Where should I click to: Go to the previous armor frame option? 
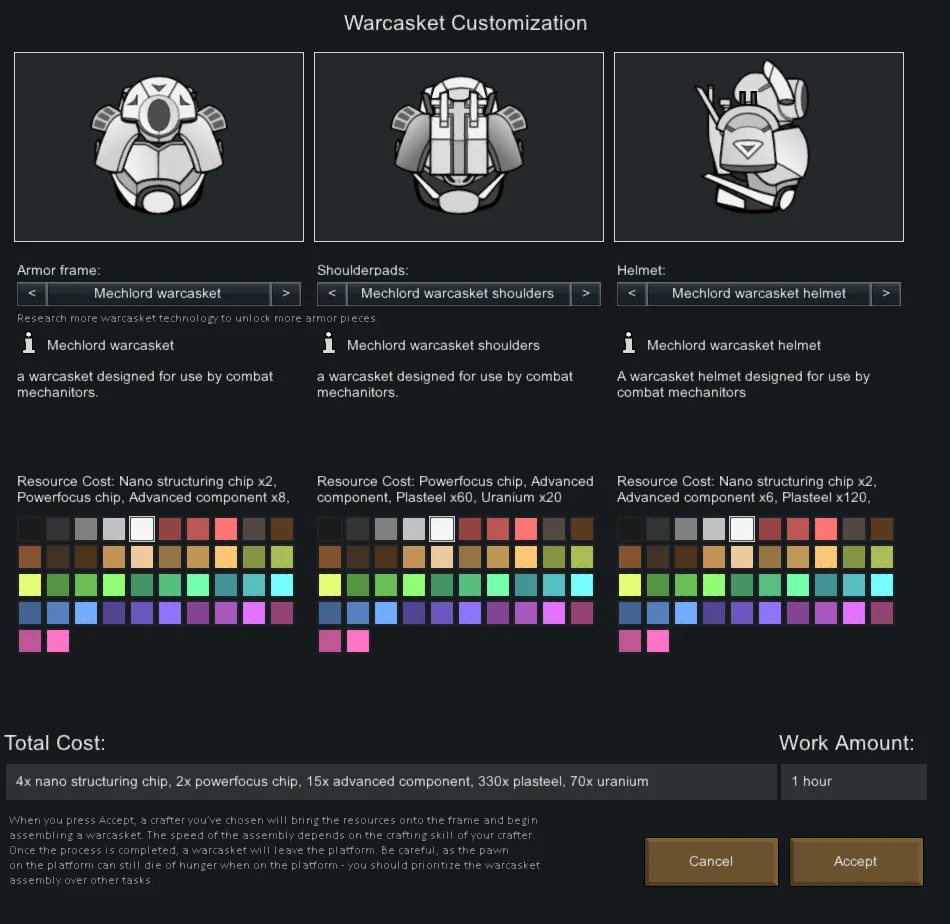pos(32,294)
